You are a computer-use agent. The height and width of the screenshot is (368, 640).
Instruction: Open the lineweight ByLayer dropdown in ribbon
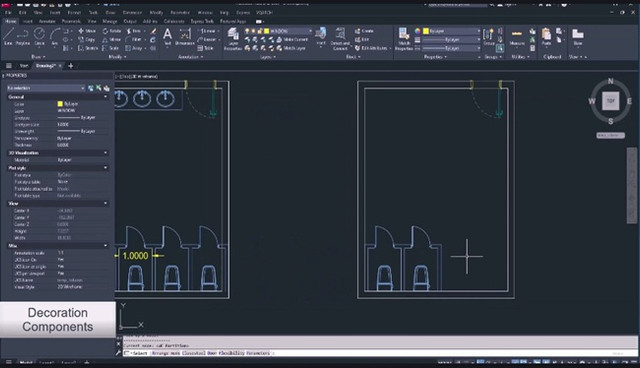tap(451, 40)
